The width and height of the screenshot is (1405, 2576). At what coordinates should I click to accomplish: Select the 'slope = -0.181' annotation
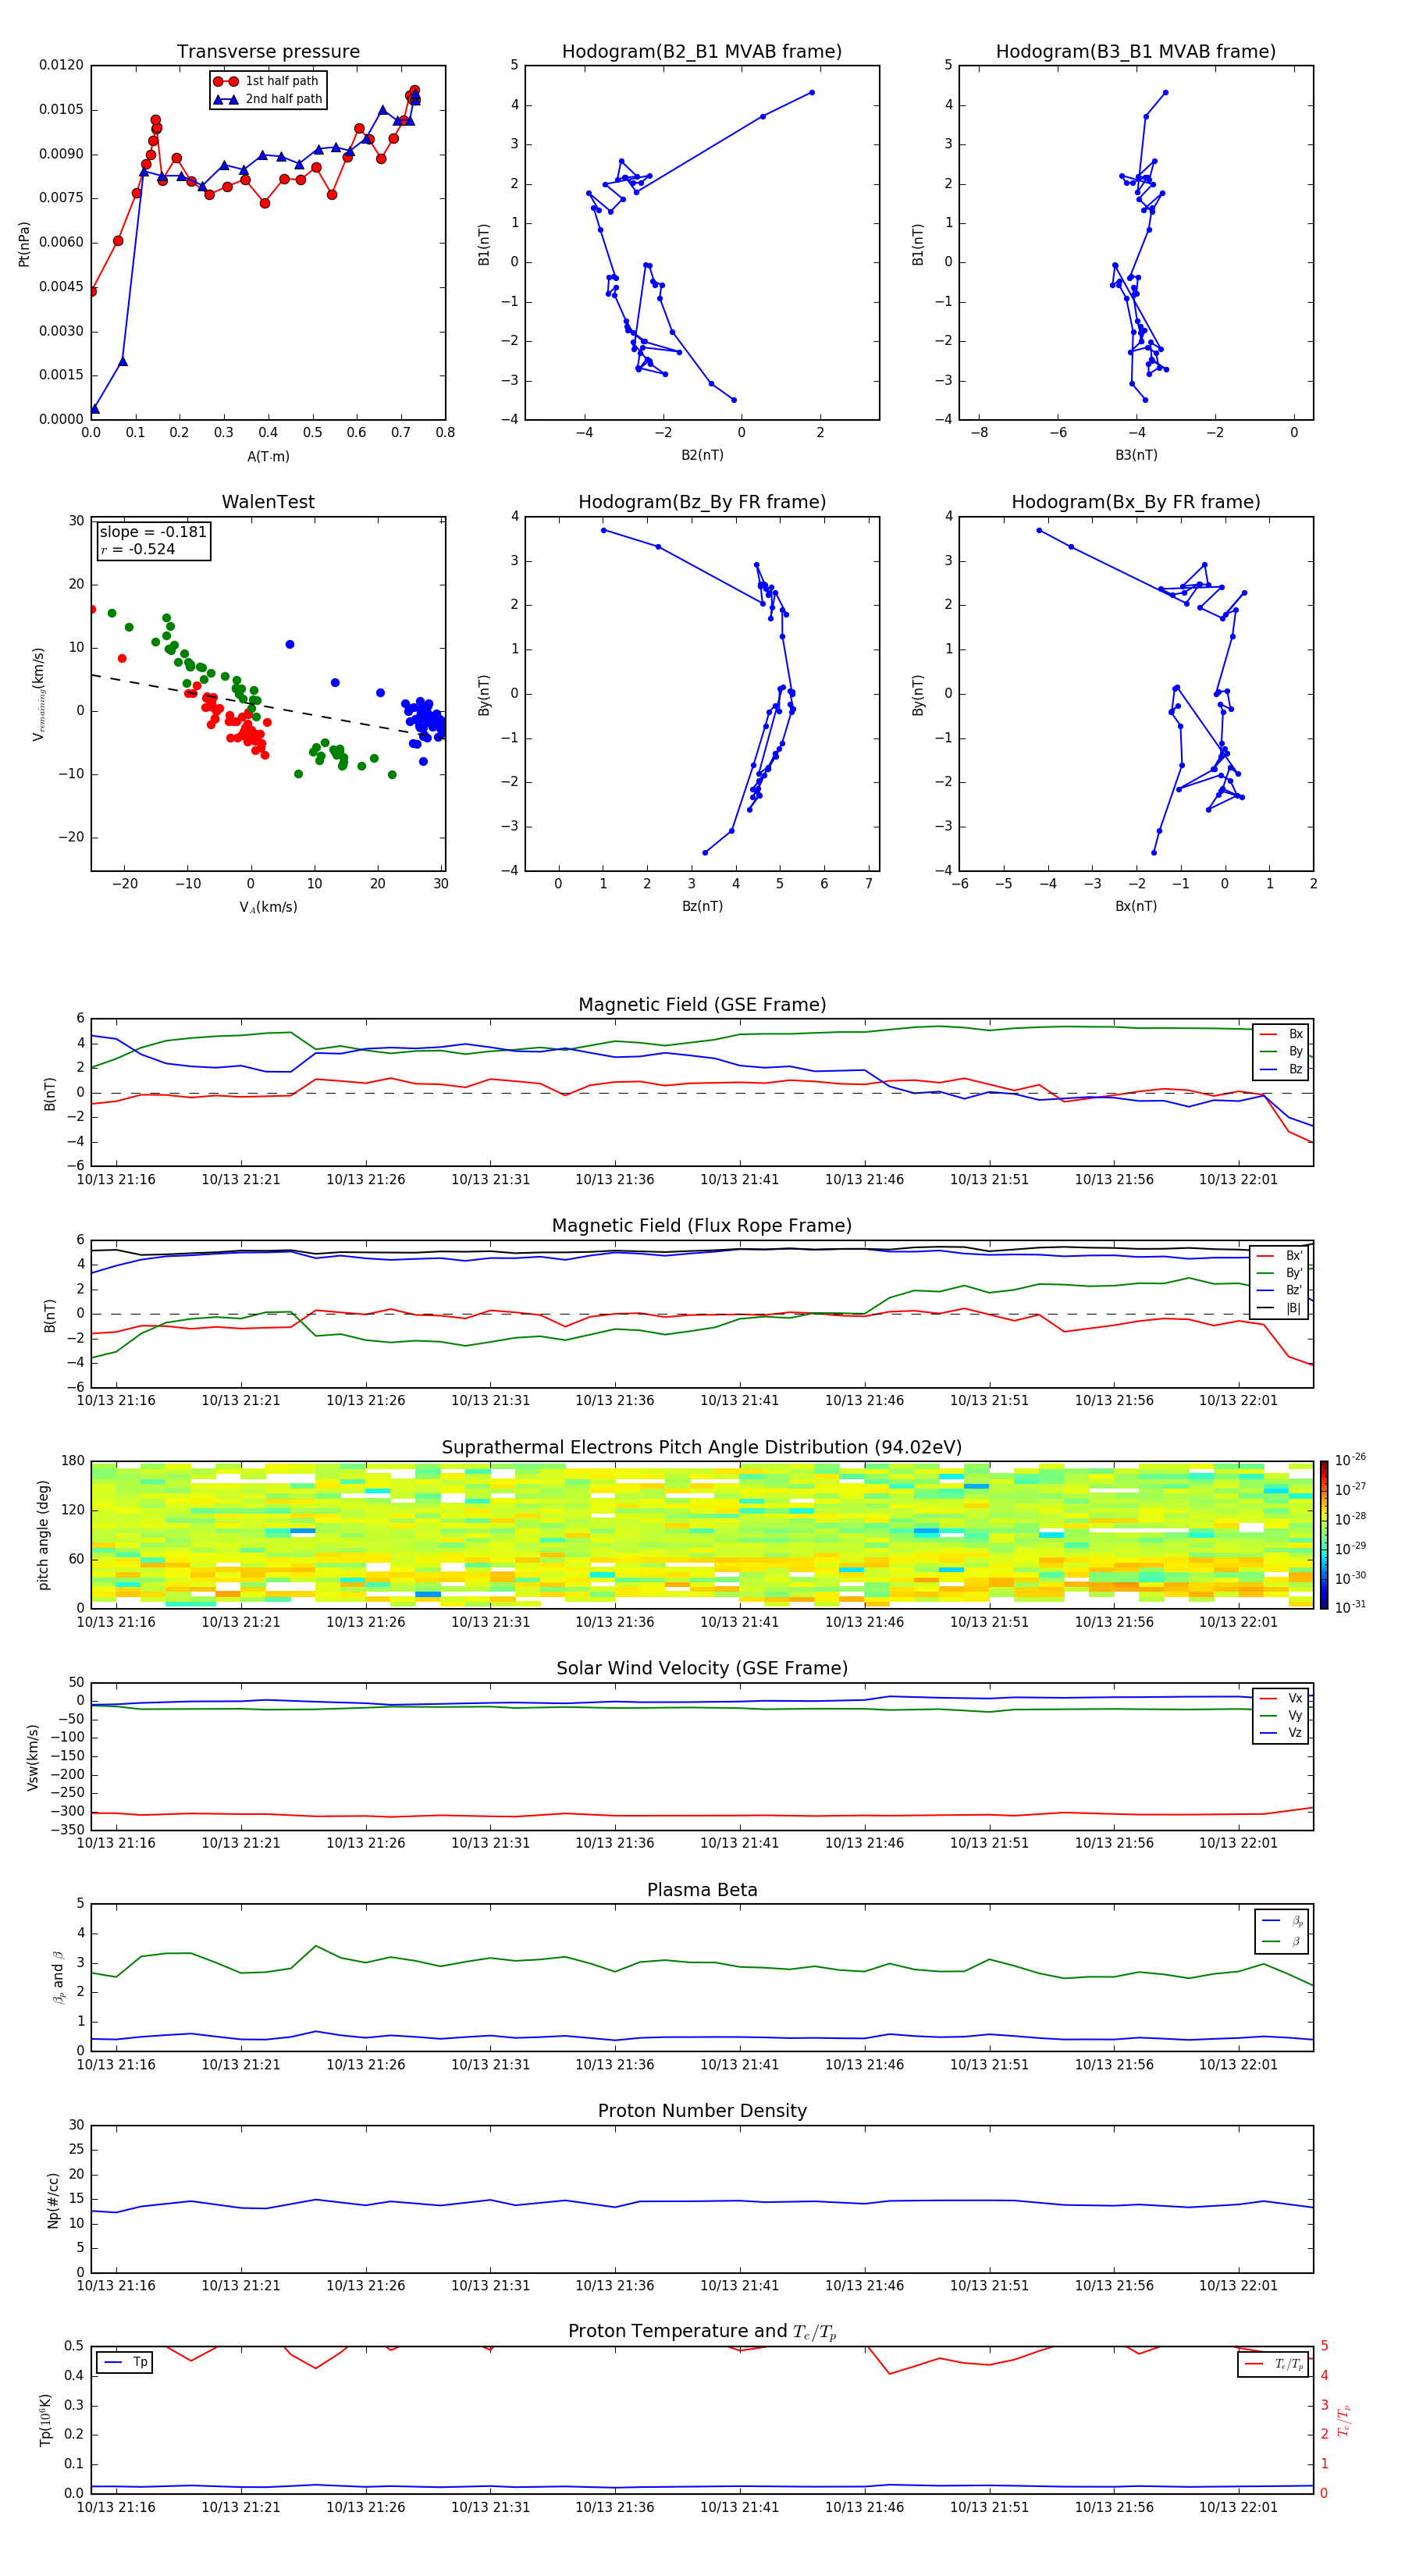click(153, 532)
